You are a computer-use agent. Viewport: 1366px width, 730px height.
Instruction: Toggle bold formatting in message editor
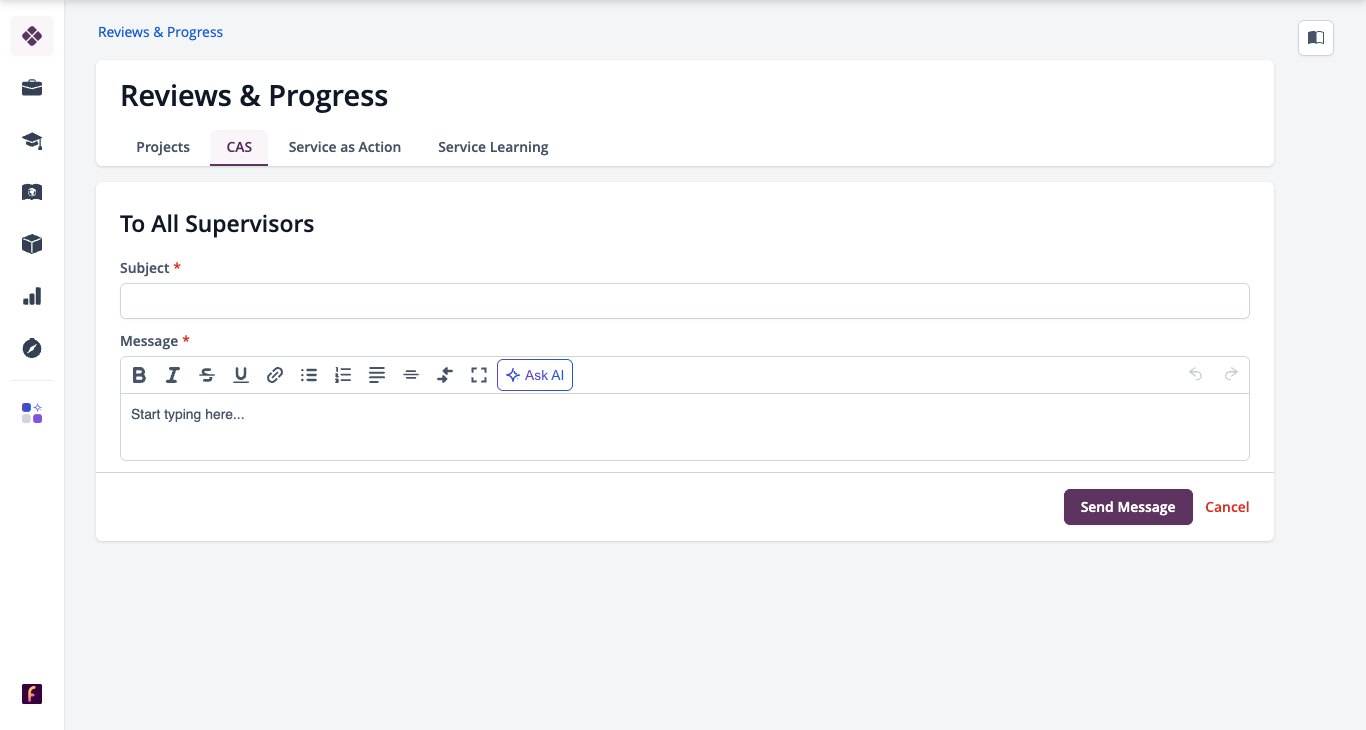(x=139, y=375)
